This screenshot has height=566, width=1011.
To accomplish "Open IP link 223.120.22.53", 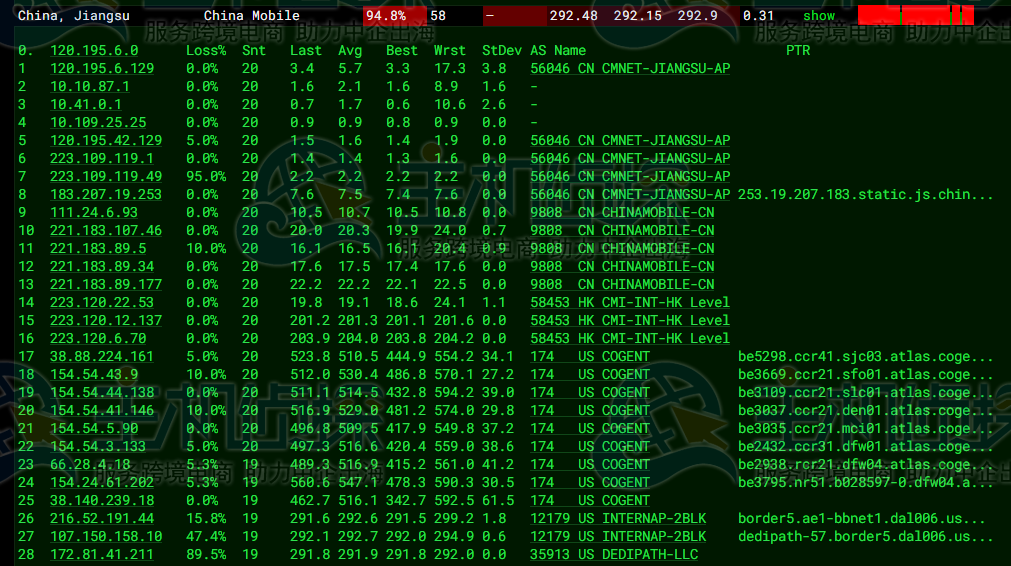I will 102,302.
